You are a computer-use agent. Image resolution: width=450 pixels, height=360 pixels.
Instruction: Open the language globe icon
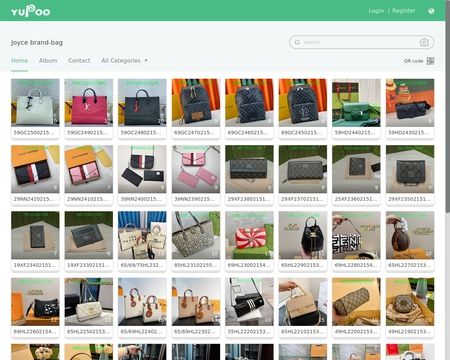[x=431, y=11]
